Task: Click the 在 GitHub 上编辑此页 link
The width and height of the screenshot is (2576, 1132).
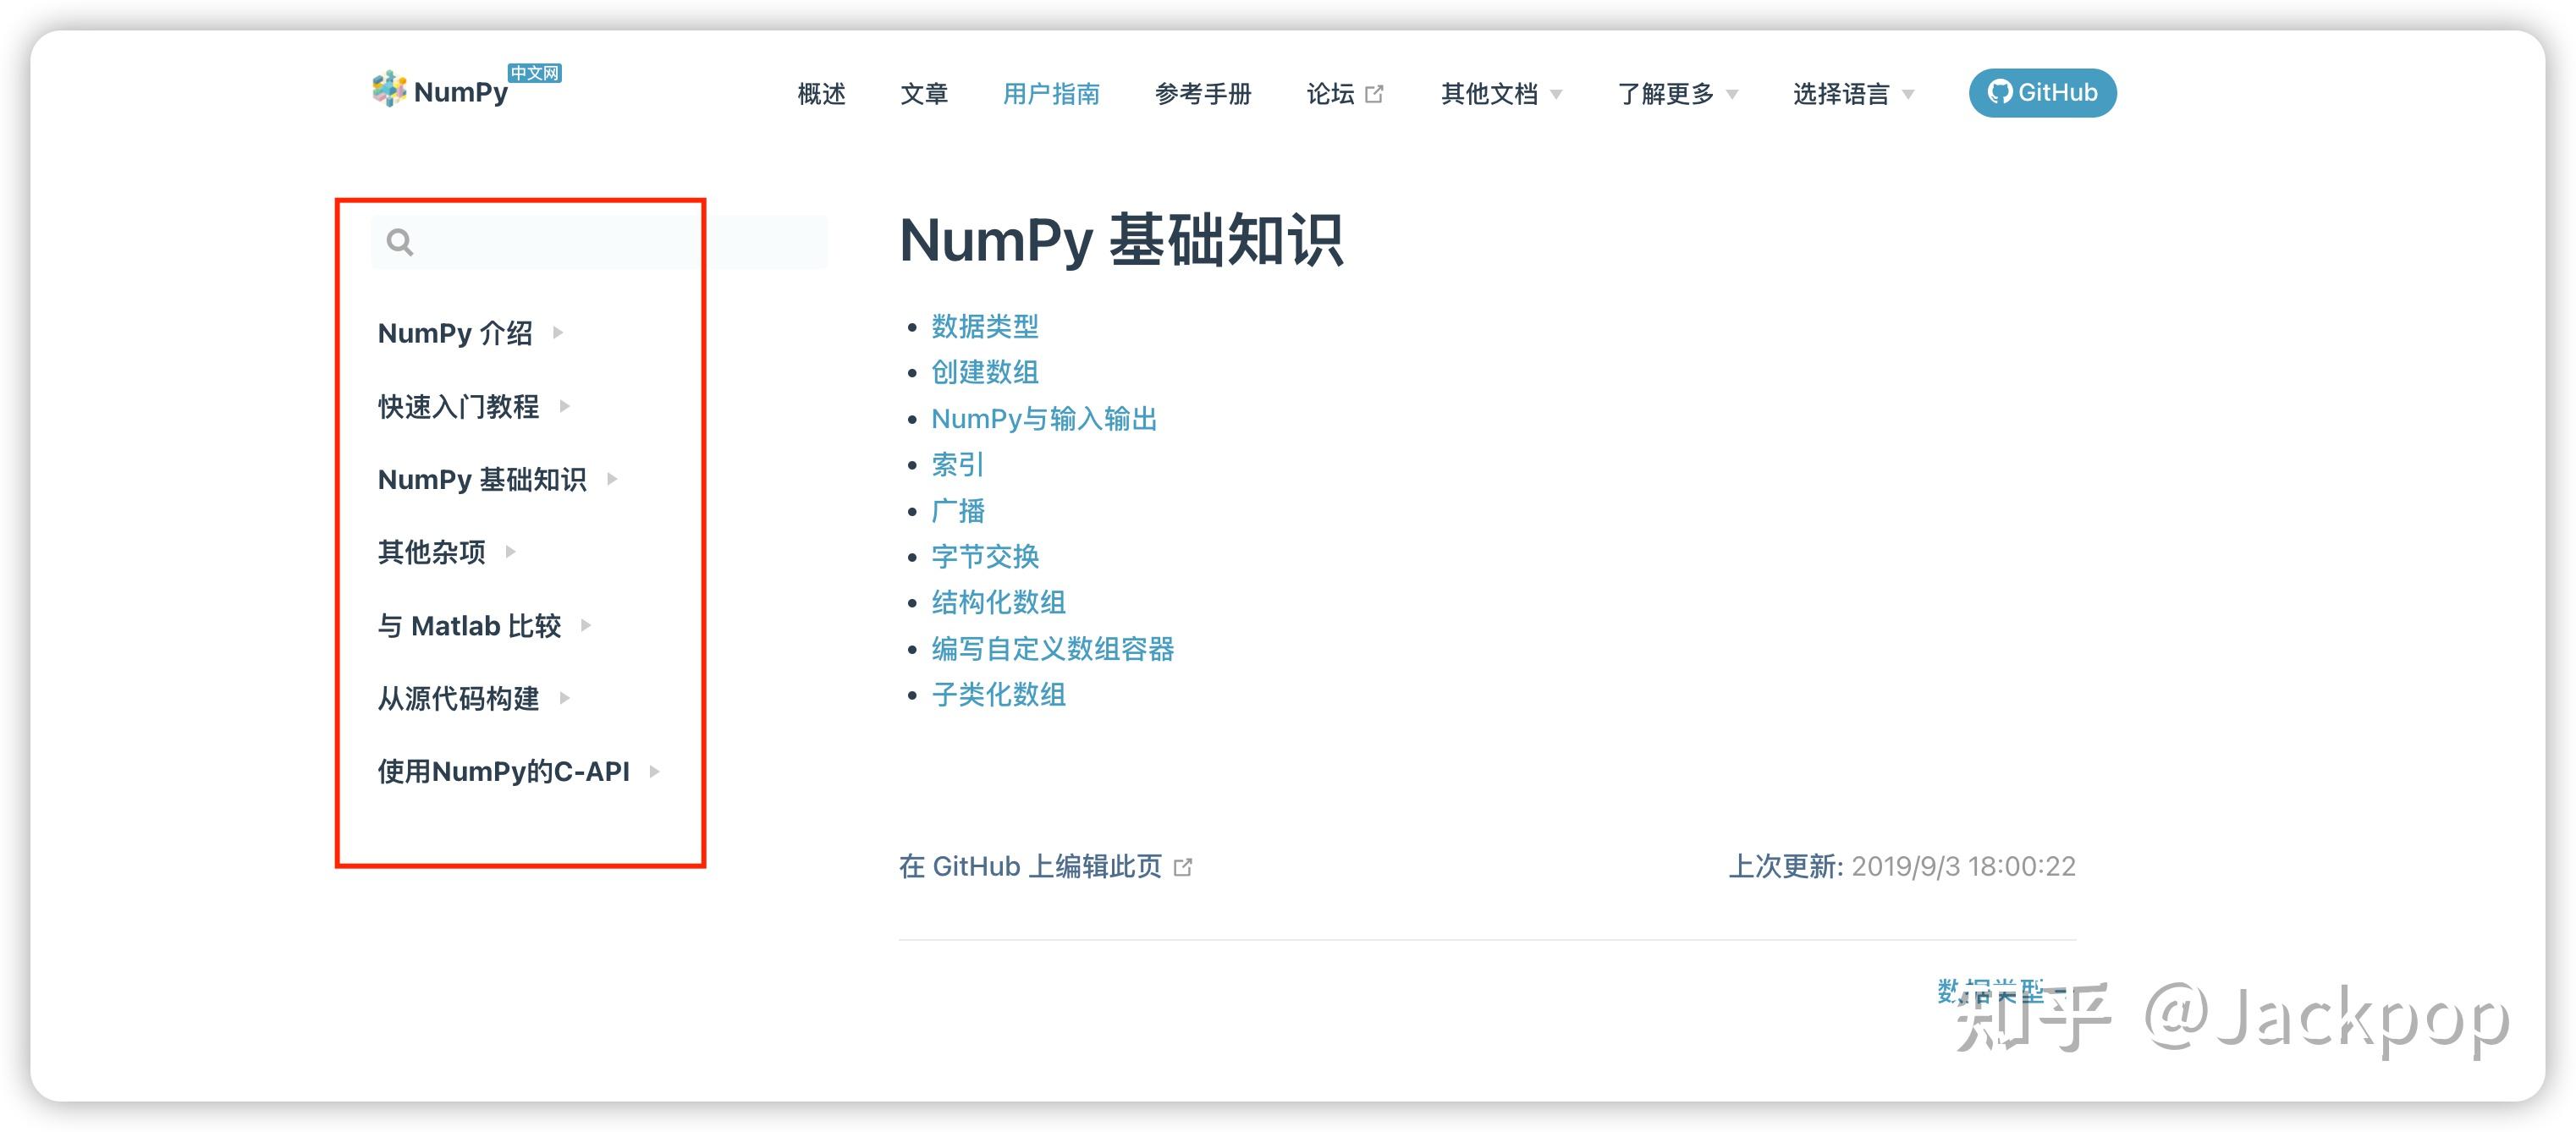Action: click(x=1030, y=866)
